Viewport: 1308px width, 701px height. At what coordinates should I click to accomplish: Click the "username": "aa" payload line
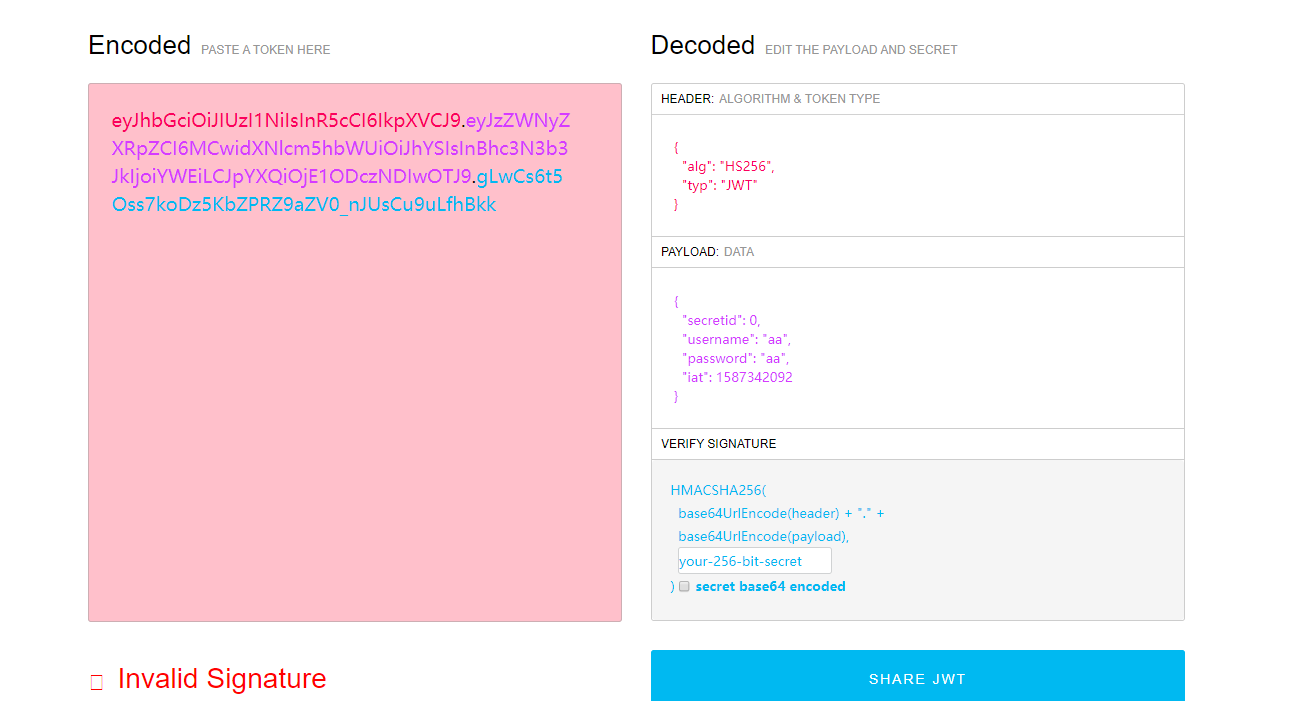pos(736,340)
